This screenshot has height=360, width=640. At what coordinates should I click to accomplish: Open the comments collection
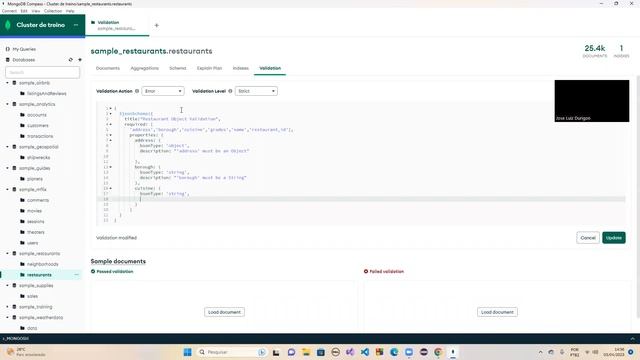[x=38, y=200]
